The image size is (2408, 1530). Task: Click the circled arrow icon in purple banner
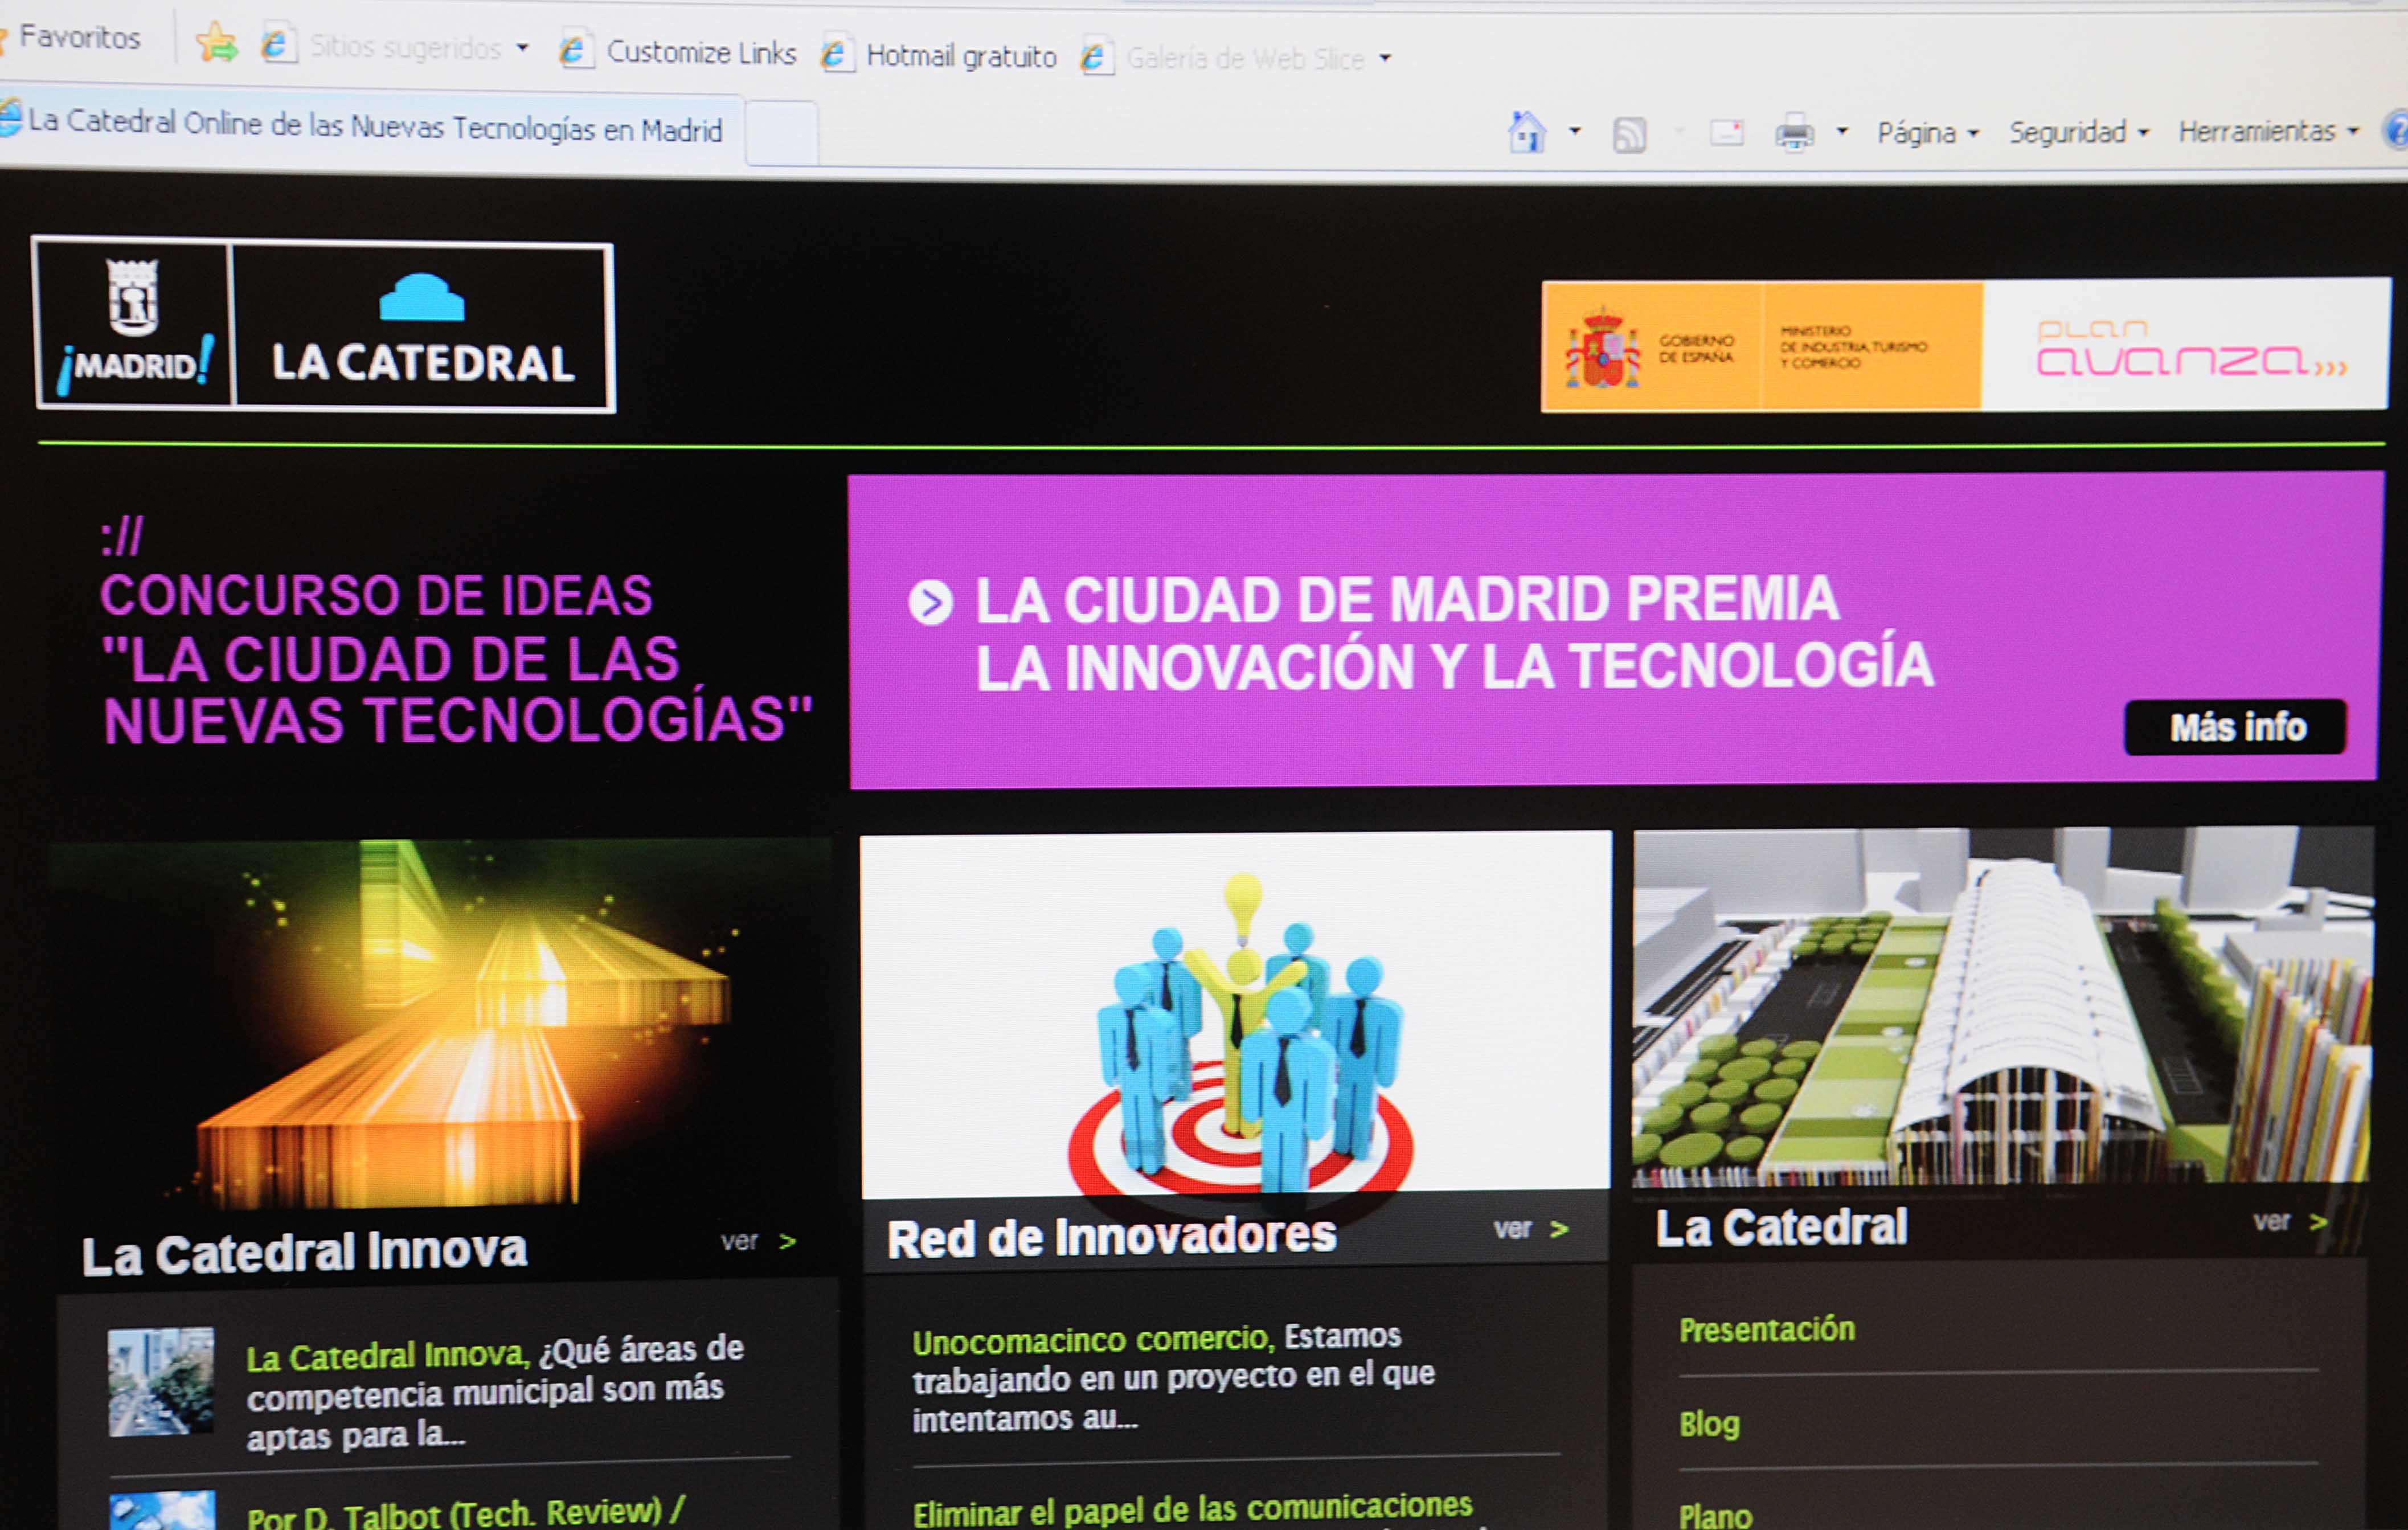pos(930,602)
